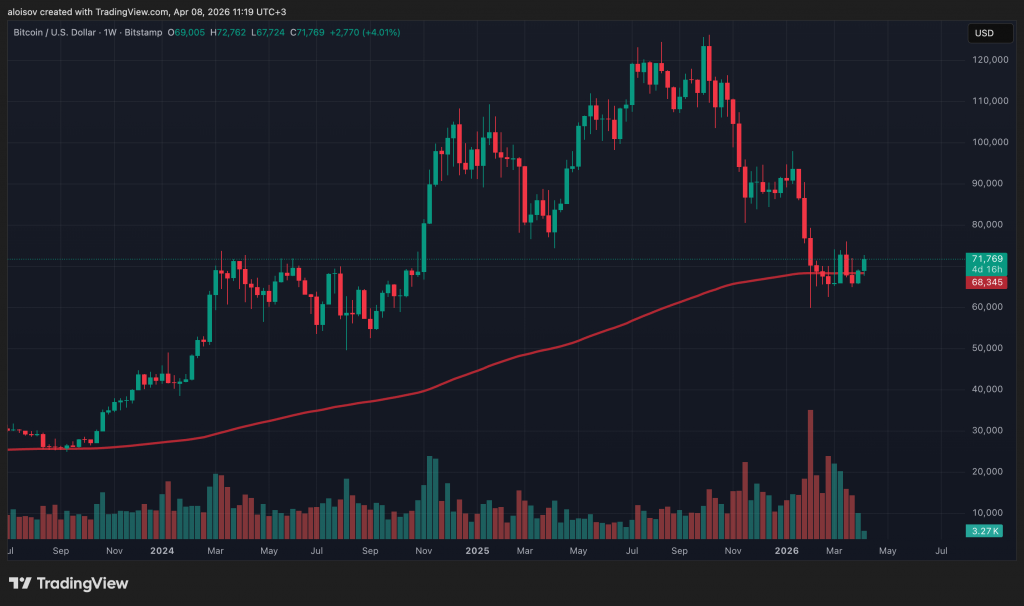Click the red moving average label 68,345
Image resolution: width=1024 pixels, height=606 pixels.
983,283
